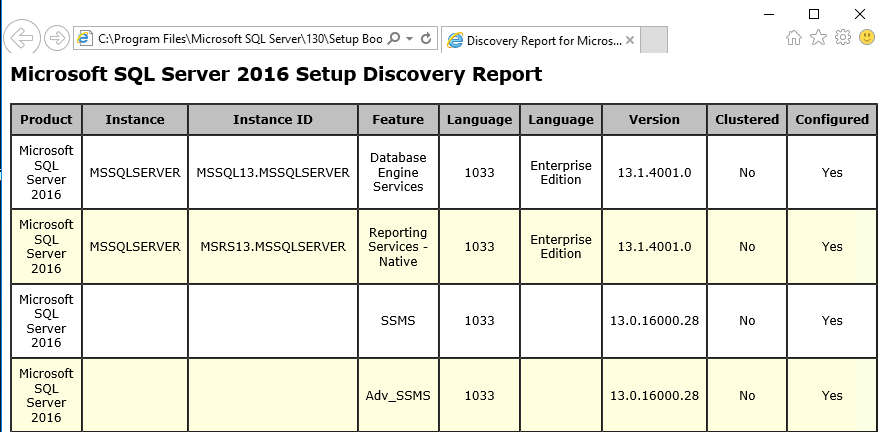Go to the Home page icon

point(794,38)
